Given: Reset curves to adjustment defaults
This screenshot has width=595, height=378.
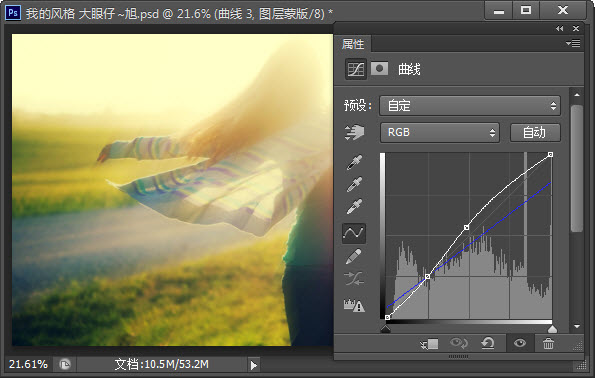Looking at the screenshot, I should (x=488, y=343).
